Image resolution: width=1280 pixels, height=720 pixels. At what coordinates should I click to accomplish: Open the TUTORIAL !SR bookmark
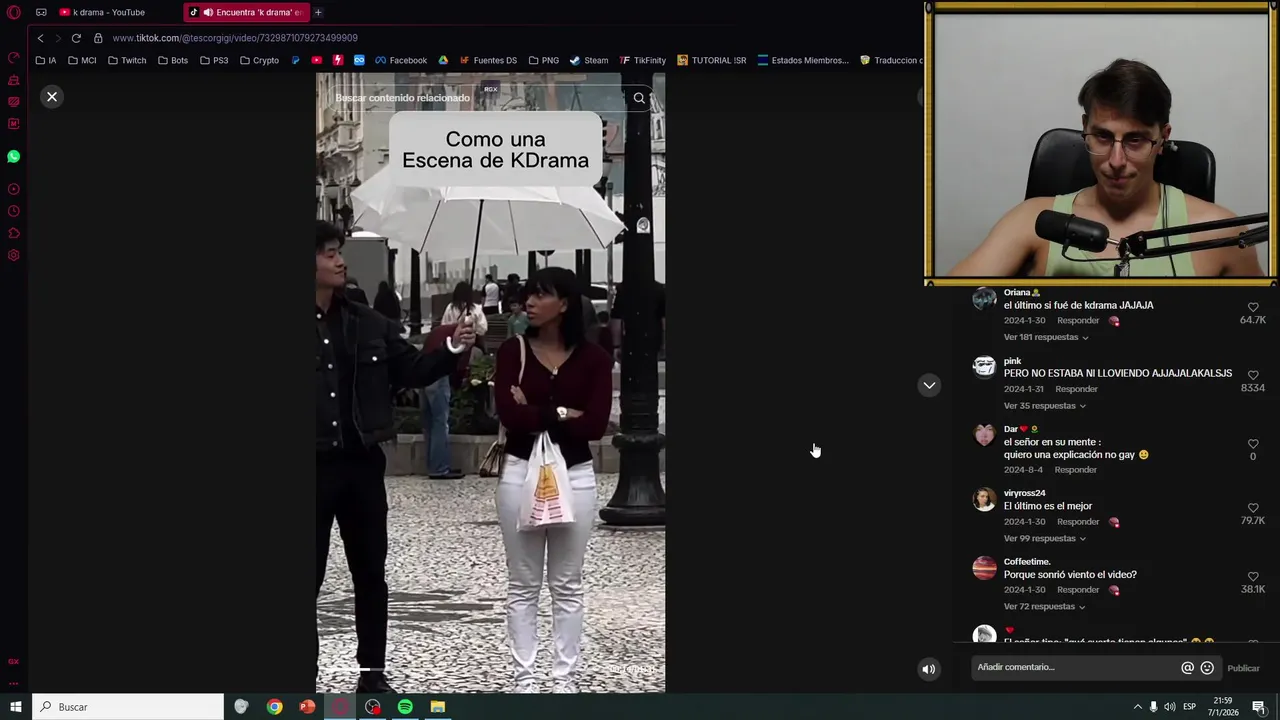(712, 60)
